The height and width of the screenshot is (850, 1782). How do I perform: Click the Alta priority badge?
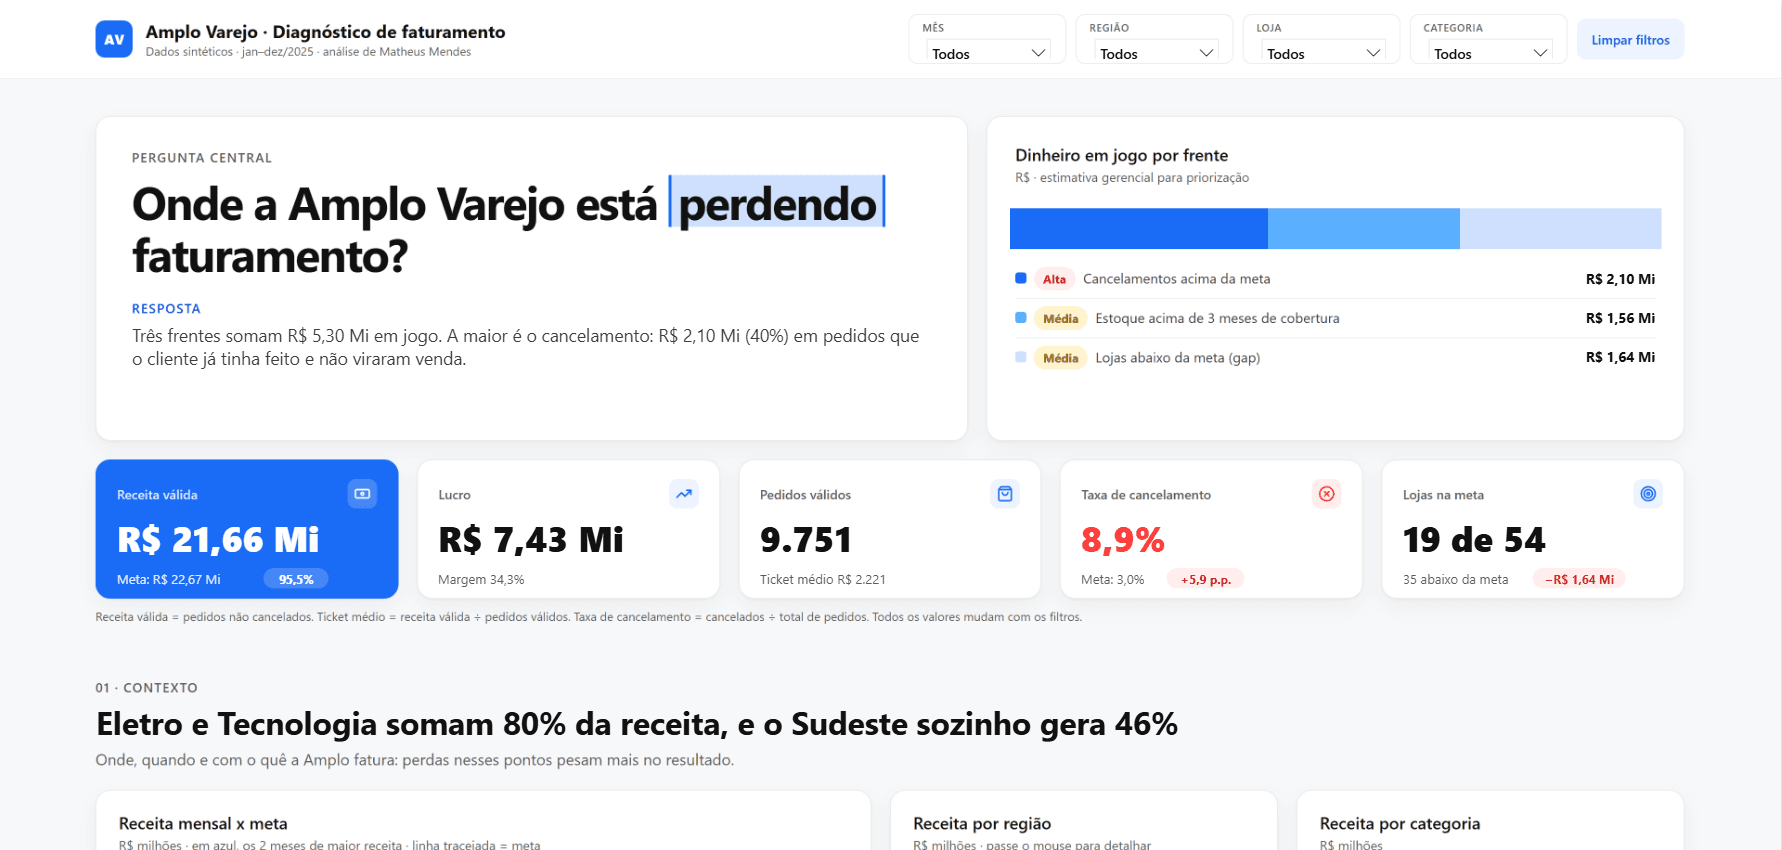pos(1054,279)
